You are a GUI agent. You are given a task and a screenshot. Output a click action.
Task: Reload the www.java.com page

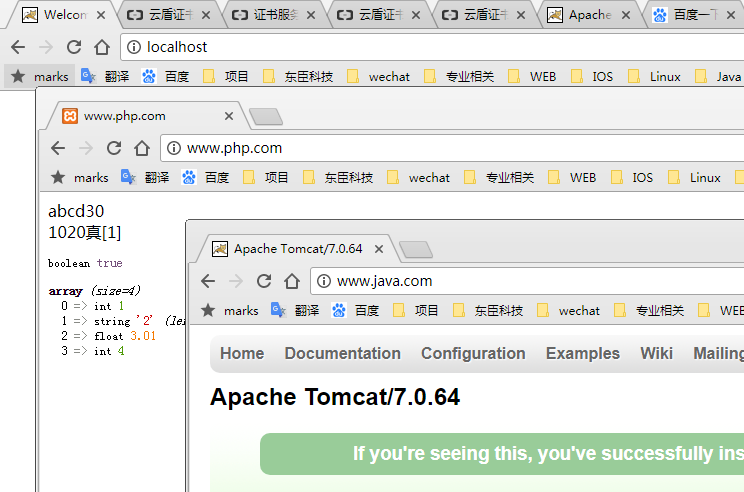click(264, 281)
